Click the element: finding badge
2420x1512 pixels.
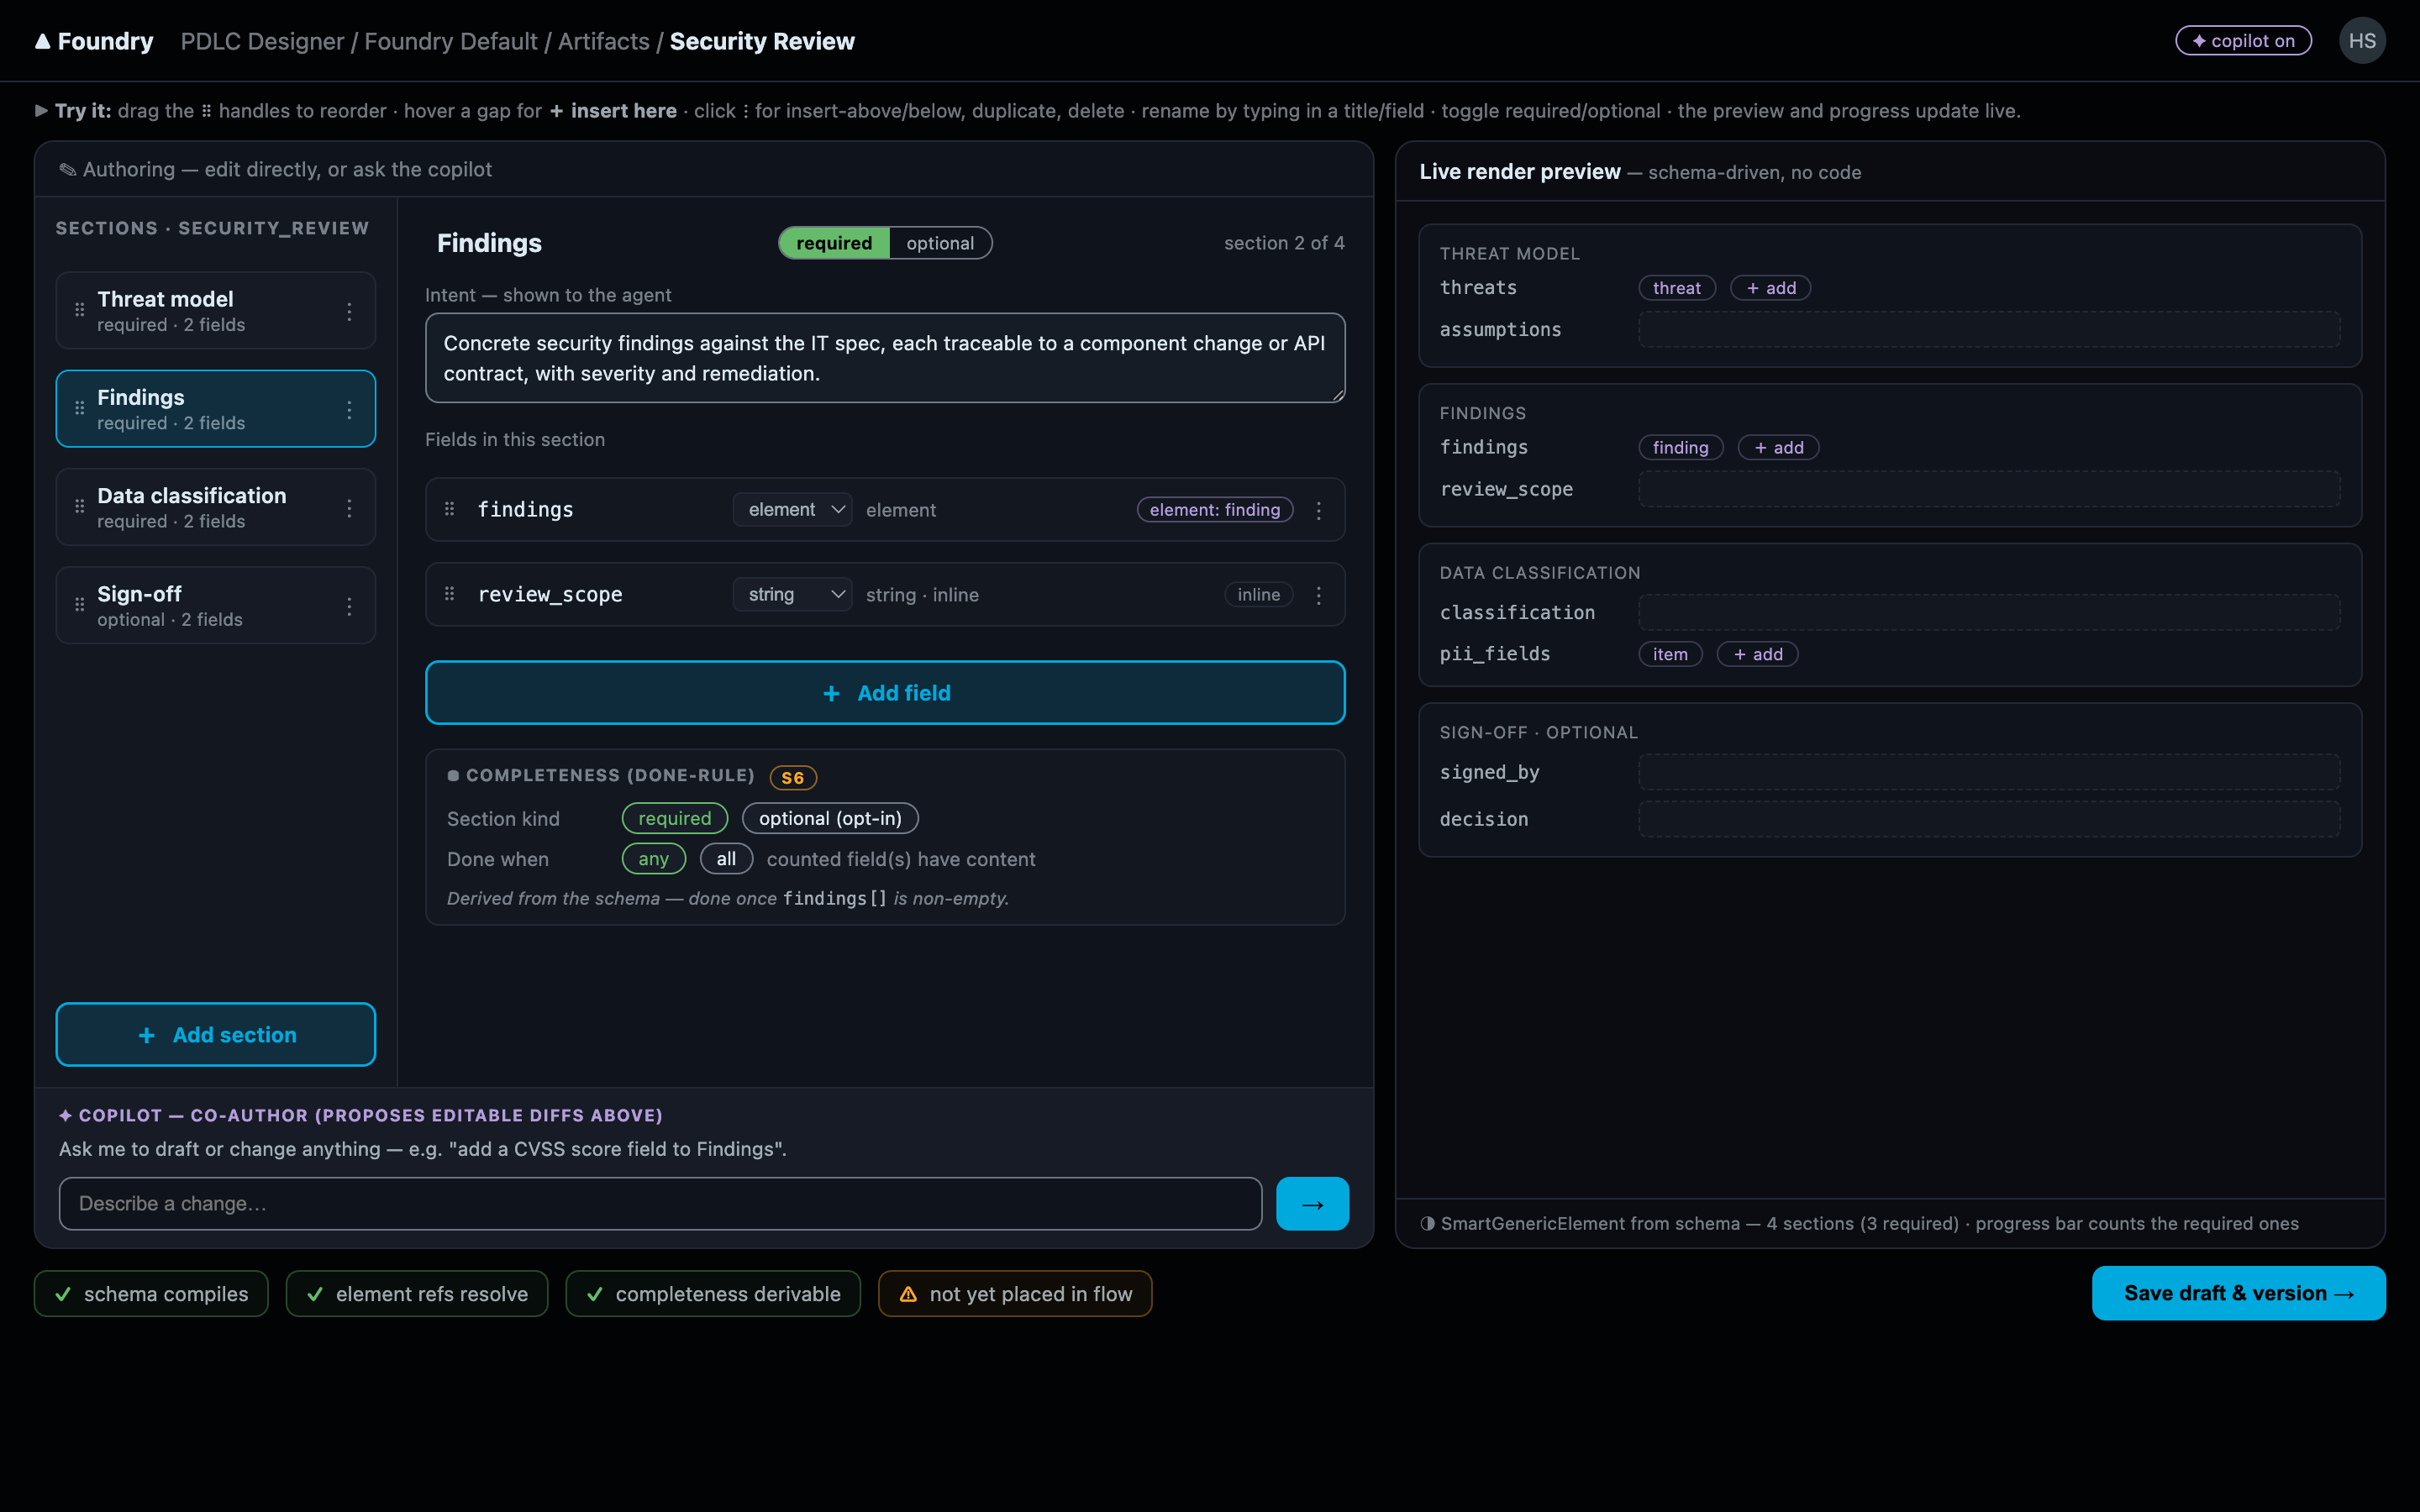tap(1215, 510)
